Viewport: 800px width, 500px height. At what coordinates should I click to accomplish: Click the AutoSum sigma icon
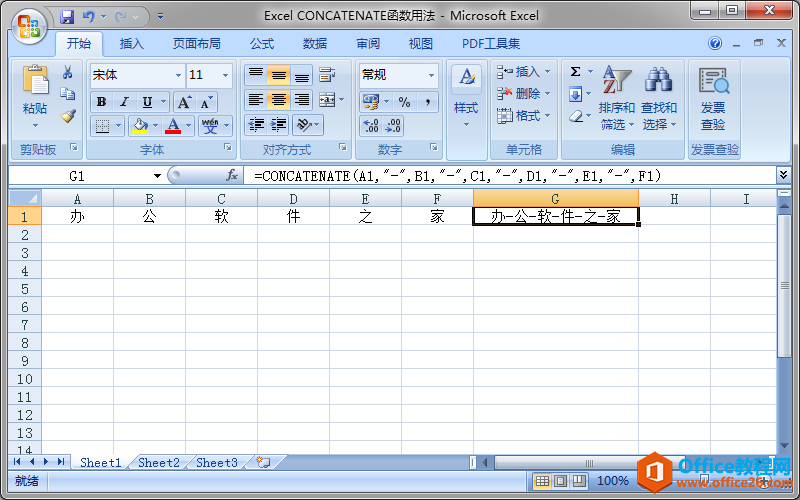coord(576,72)
